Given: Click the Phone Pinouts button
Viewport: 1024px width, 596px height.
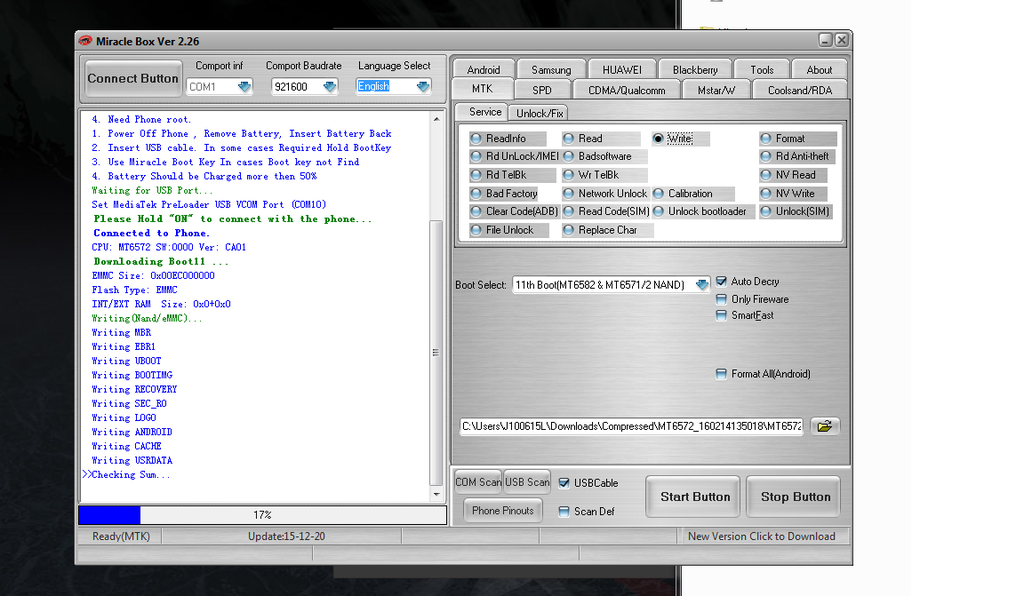Looking at the screenshot, I should pos(501,511).
